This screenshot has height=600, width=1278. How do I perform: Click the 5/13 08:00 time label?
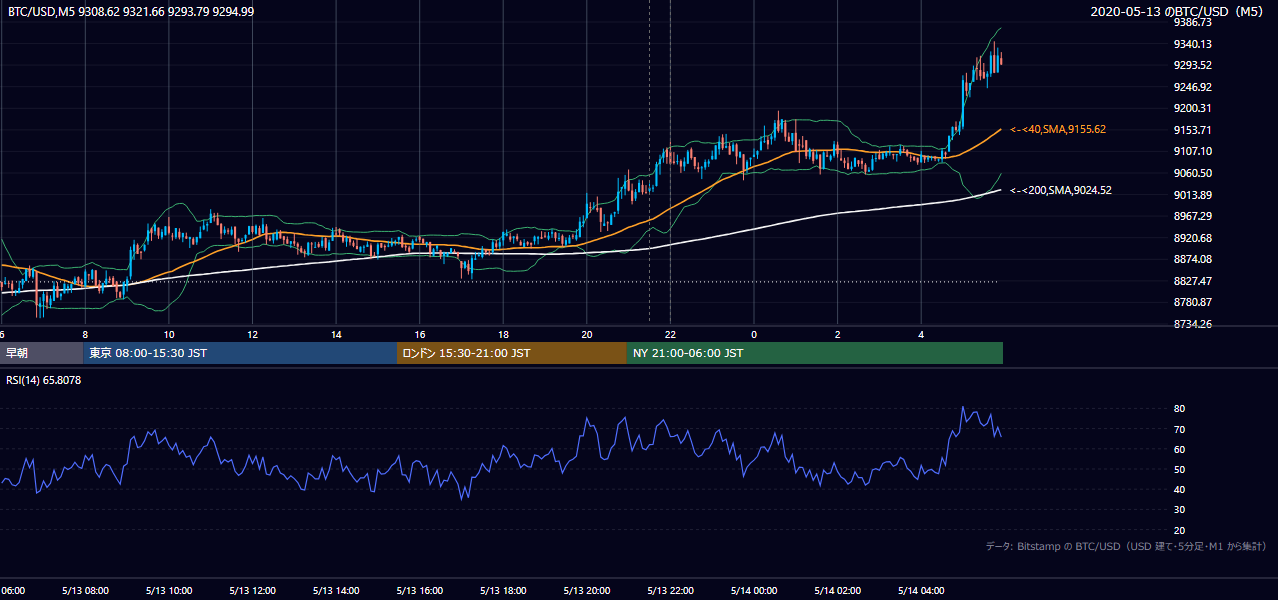[x=86, y=591]
